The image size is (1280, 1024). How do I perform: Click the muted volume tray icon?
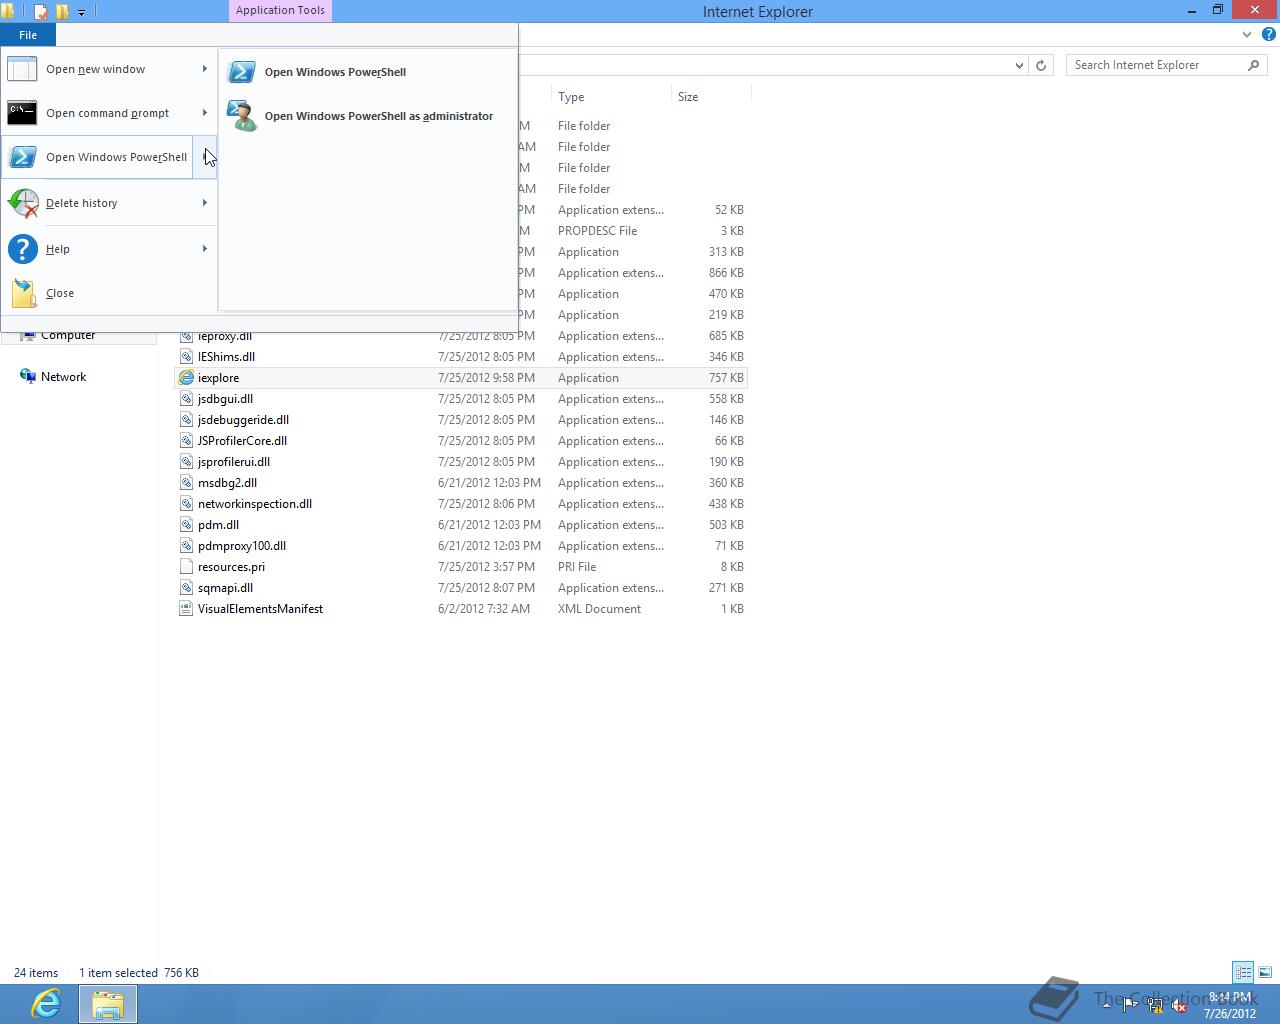(1179, 1006)
